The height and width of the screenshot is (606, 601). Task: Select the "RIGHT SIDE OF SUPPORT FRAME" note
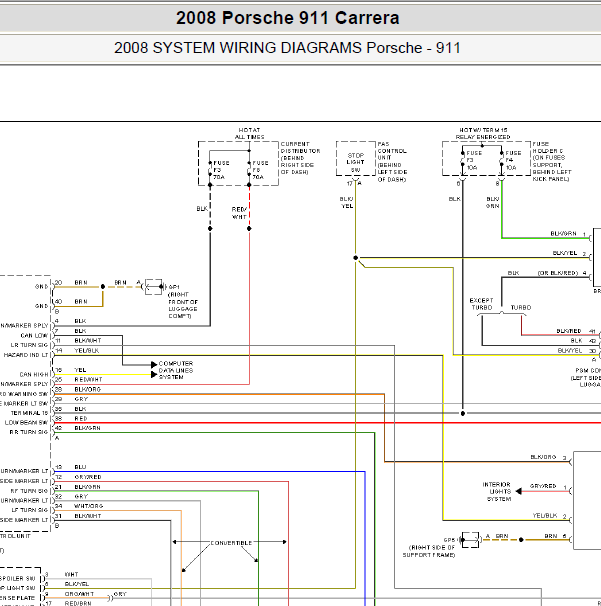tap(432, 551)
